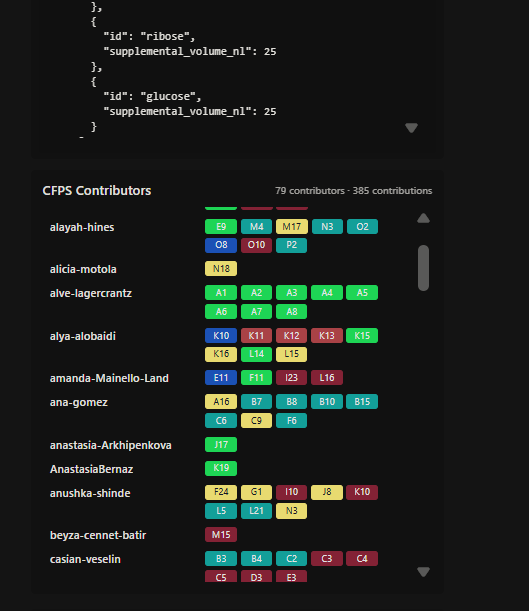Click the N18 badge next to alicia-motola
The height and width of the screenshot is (611, 529).
click(x=221, y=268)
